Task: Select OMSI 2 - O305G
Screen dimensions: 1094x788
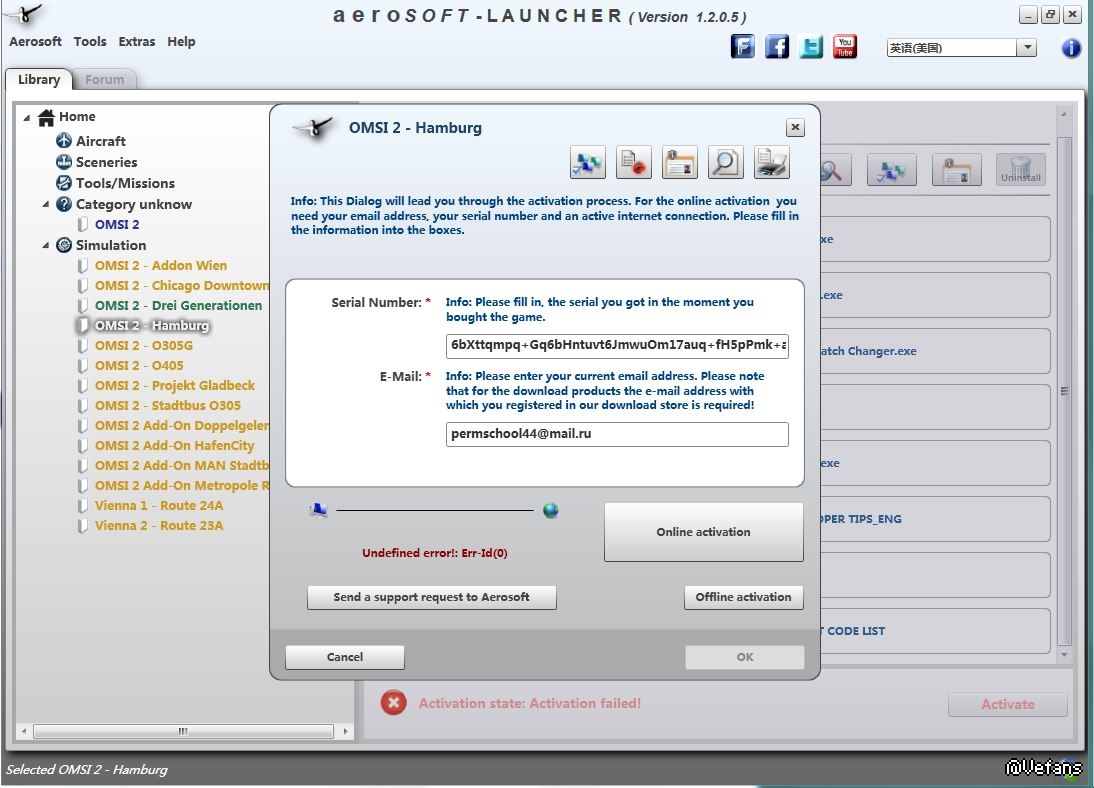Action: (144, 345)
